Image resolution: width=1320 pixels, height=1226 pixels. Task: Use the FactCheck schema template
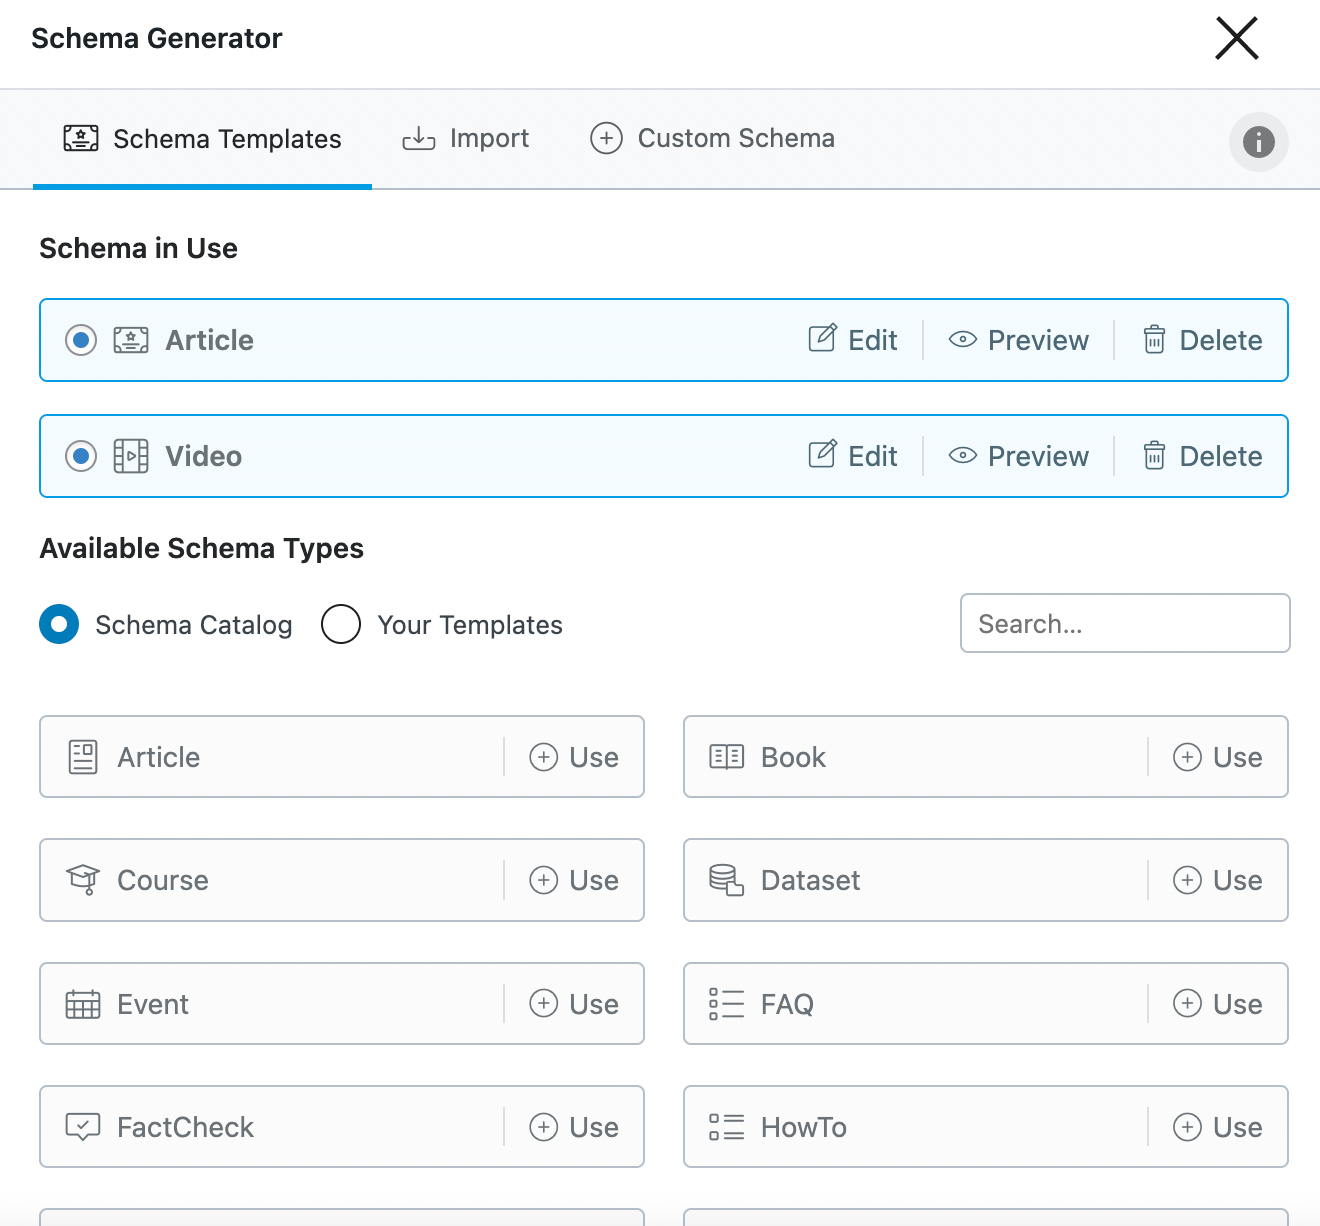click(574, 1127)
